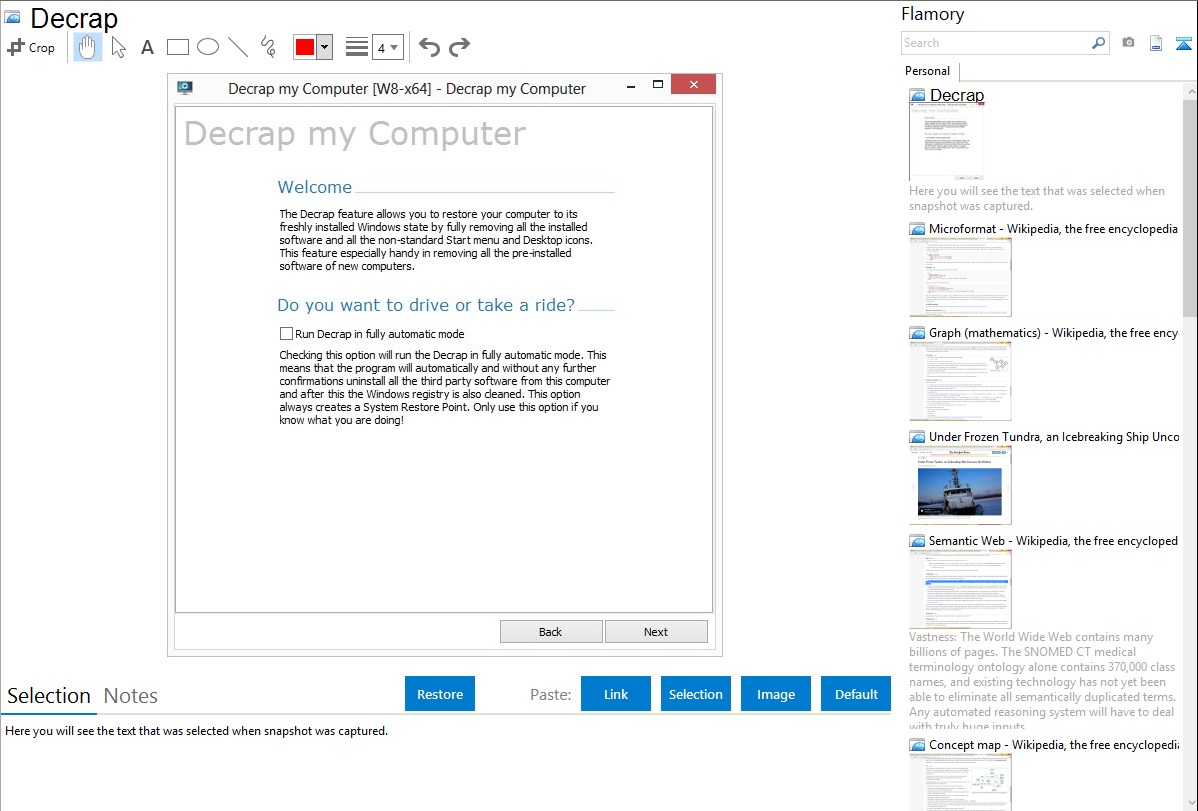
Task: Click the camera capture snapshot icon
Action: [1128, 43]
